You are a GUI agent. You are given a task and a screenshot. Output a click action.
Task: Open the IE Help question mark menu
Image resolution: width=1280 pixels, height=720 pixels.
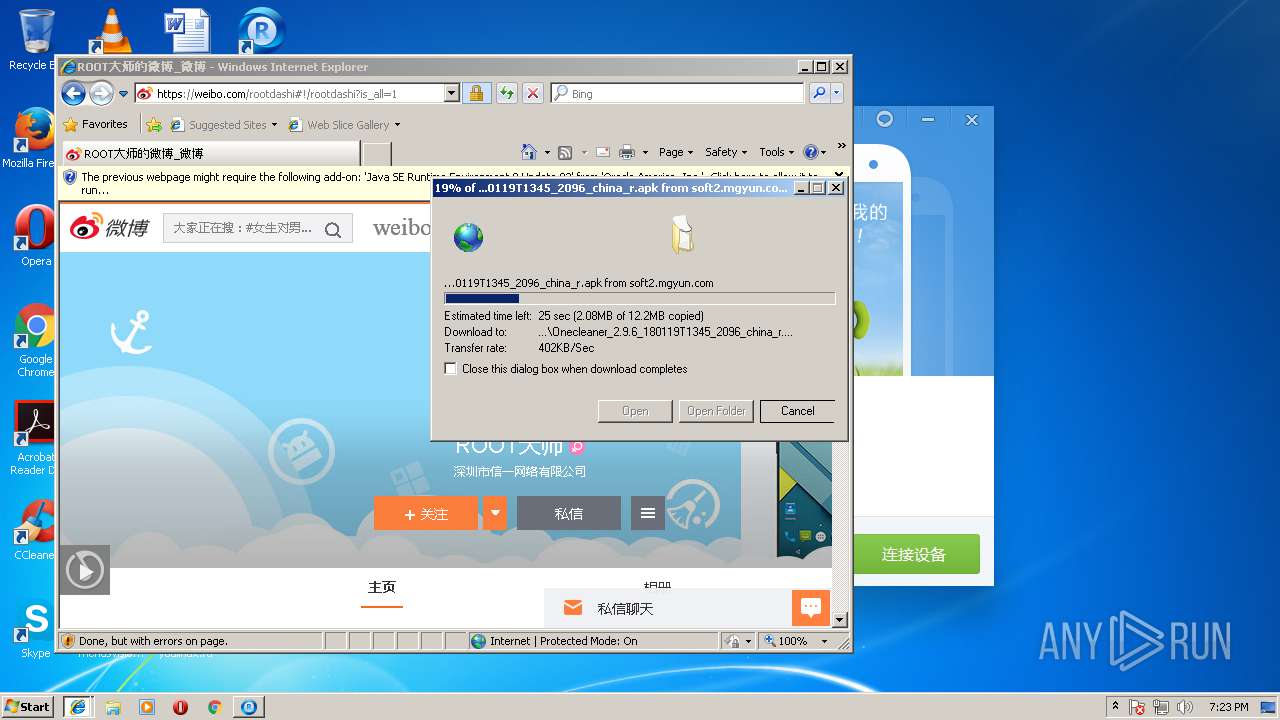pyautogui.click(x=815, y=152)
